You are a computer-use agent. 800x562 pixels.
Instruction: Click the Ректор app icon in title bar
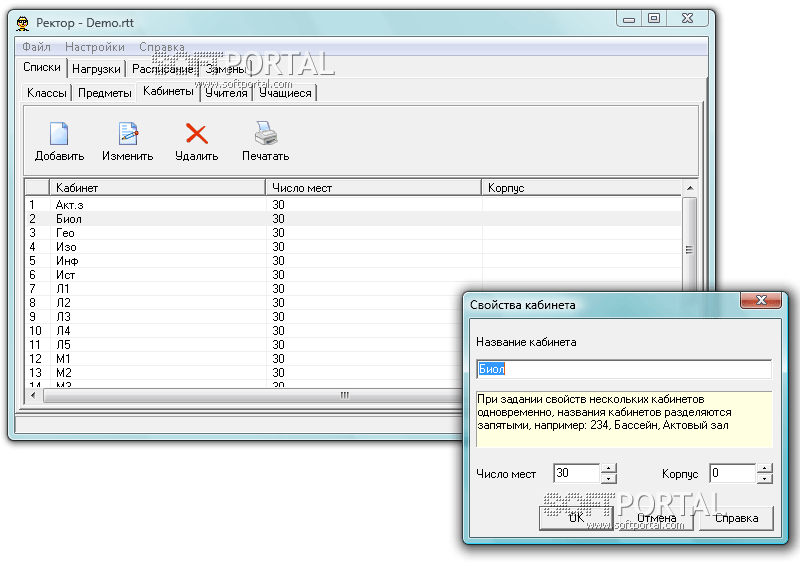coord(22,23)
